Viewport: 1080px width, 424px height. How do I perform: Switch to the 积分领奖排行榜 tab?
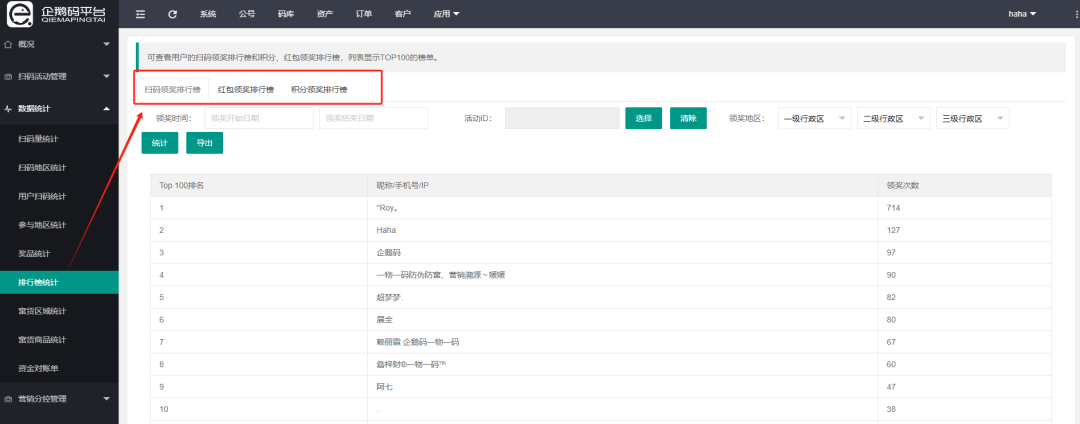pyautogui.click(x=319, y=90)
